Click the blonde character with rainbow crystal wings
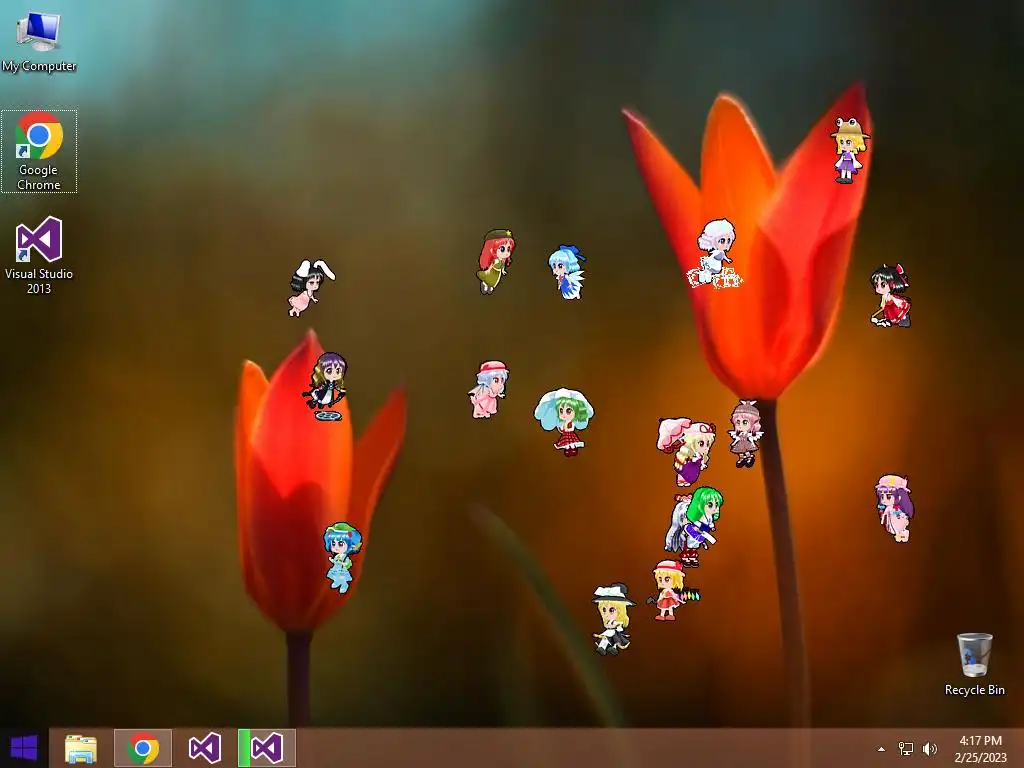This screenshot has height=768, width=1024. tap(672, 590)
